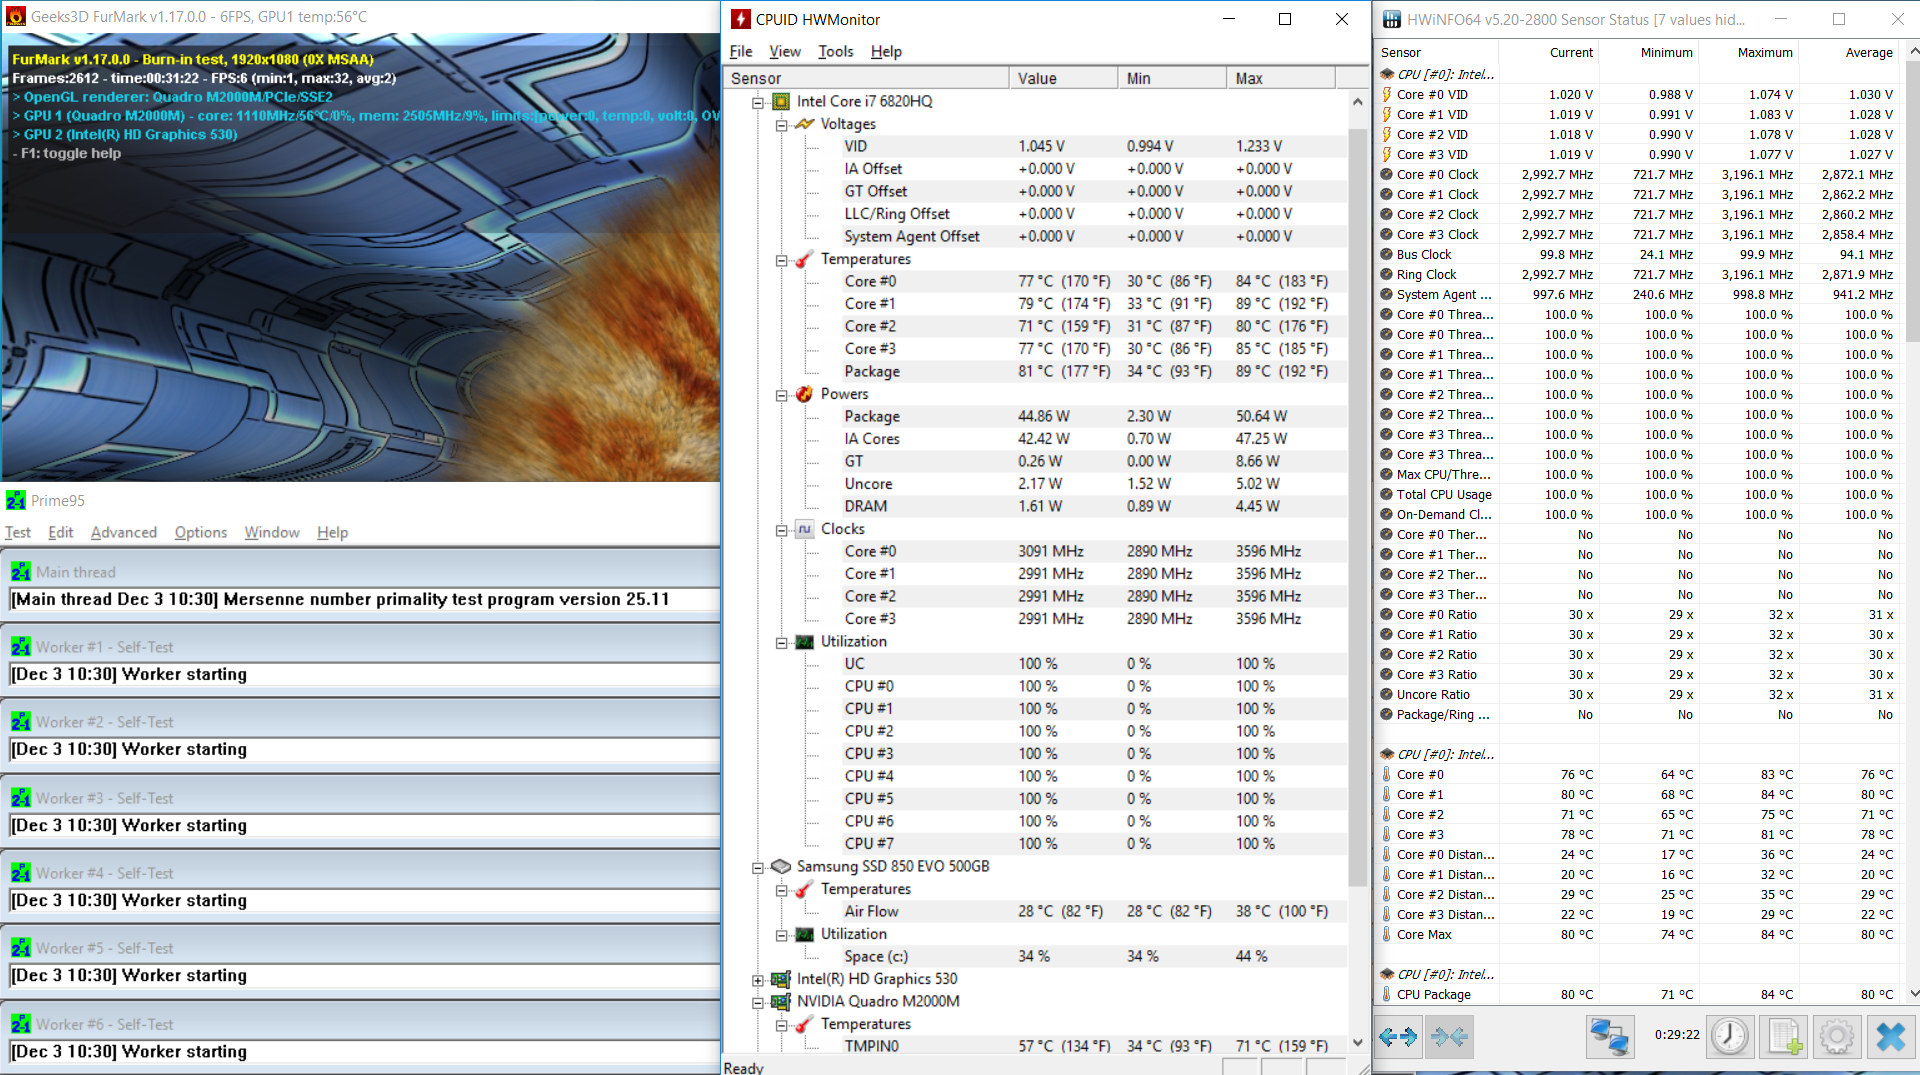Image resolution: width=1920 pixels, height=1075 pixels.
Task: Click the Max column header in HWMonitor
Action: coord(1281,78)
